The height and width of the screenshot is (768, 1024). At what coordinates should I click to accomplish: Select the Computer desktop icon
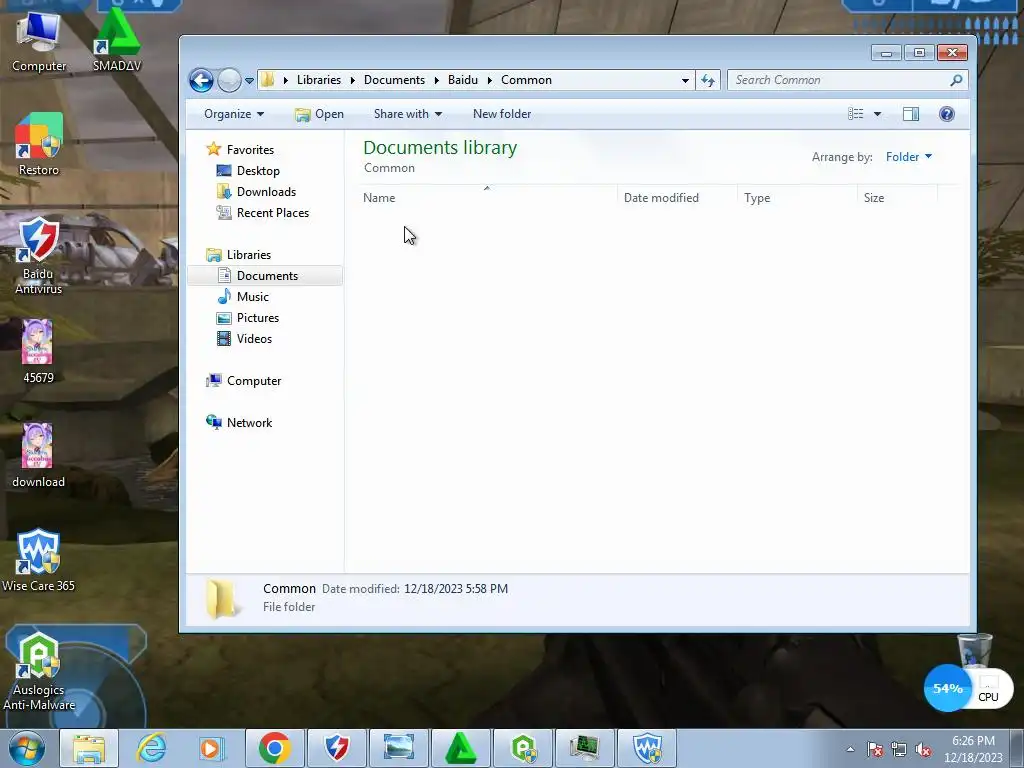point(39,42)
